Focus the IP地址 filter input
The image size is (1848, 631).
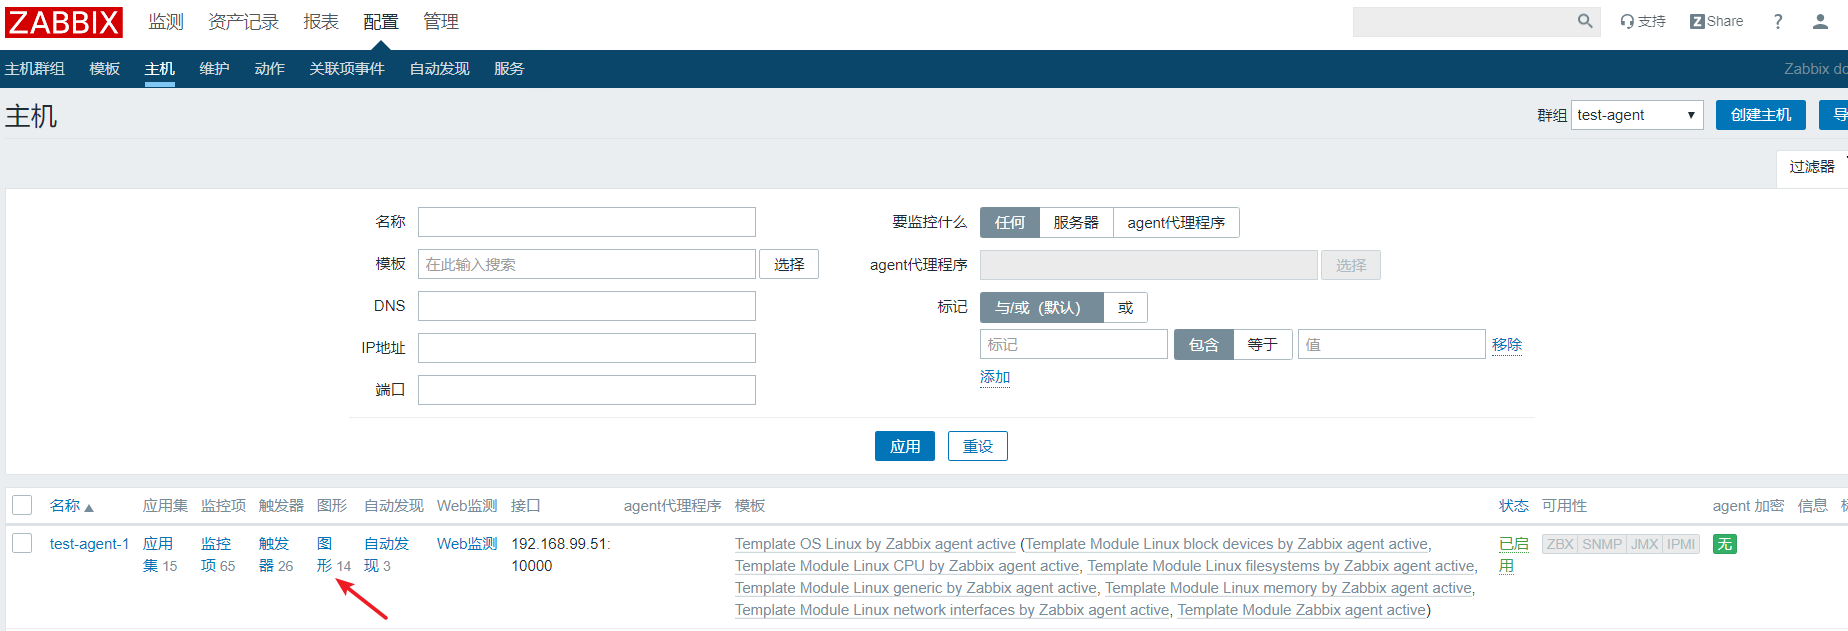[x=587, y=348]
